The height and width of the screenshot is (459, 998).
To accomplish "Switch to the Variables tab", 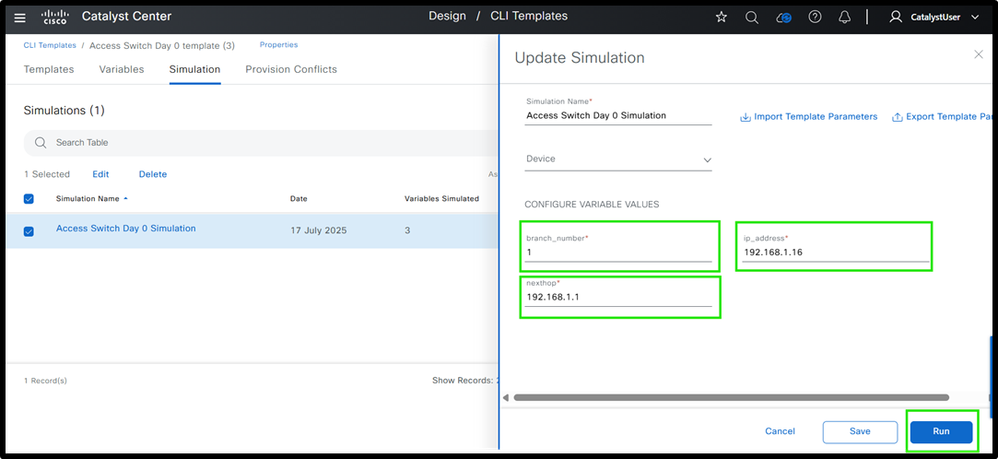I will [121, 70].
